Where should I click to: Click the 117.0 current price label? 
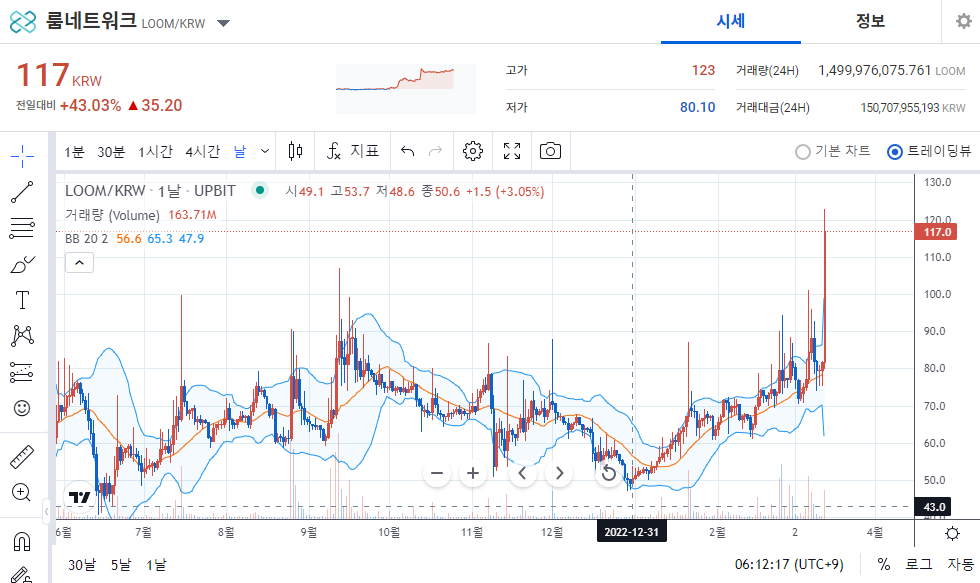936,232
